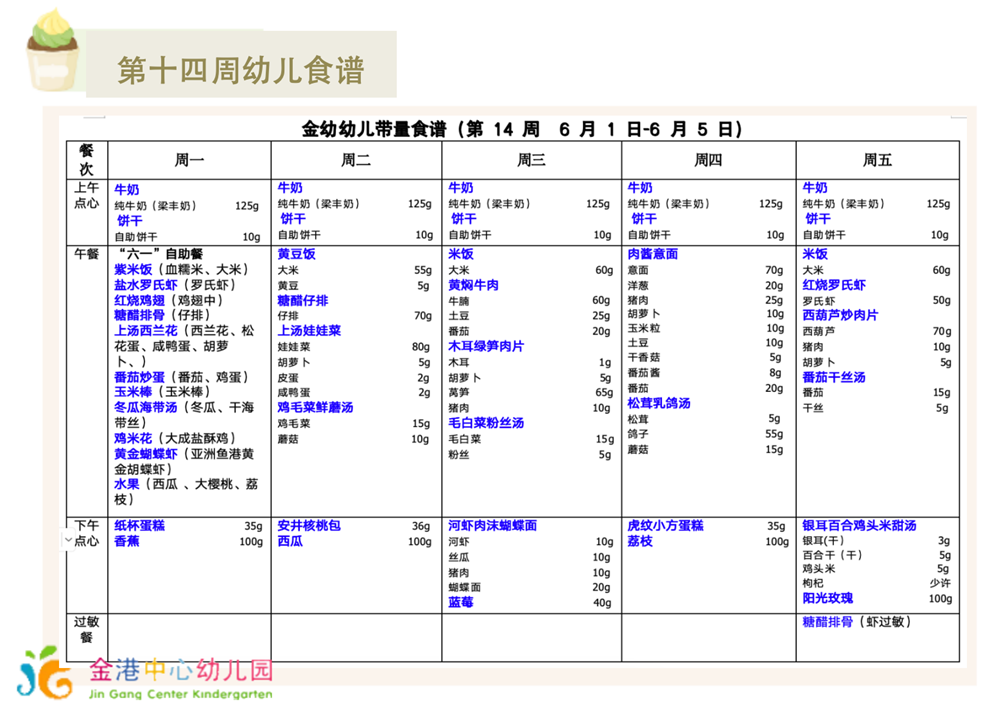Click 饼干 in Tuesday morning snack
The width and height of the screenshot is (999, 713).
click(293, 219)
